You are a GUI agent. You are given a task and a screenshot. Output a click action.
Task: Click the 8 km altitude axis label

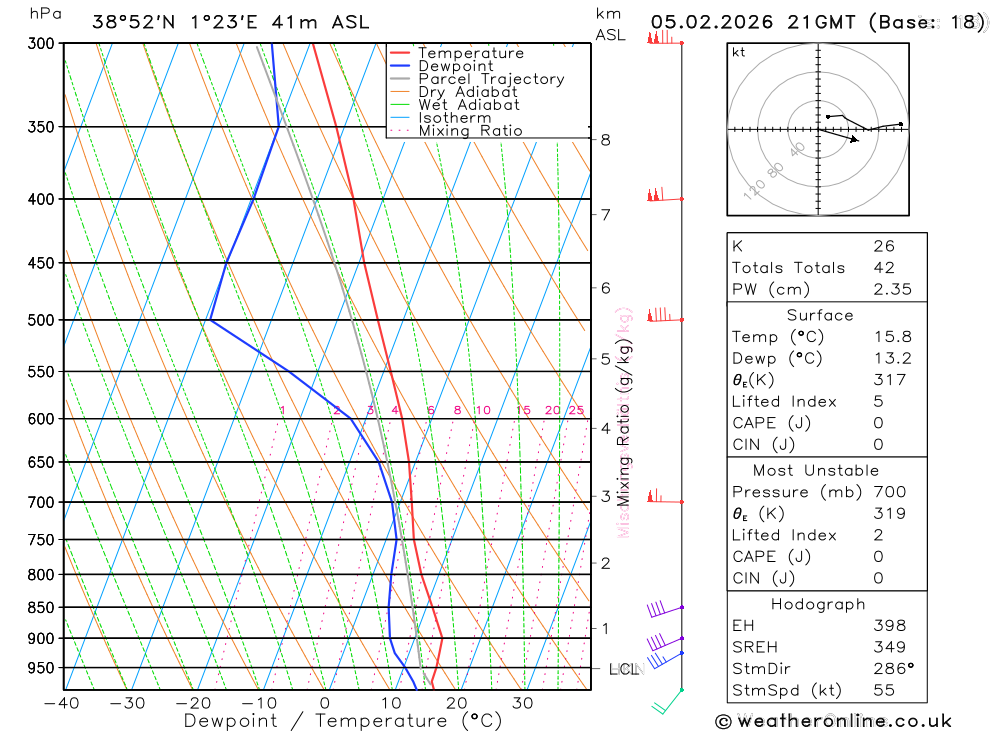click(x=605, y=140)
